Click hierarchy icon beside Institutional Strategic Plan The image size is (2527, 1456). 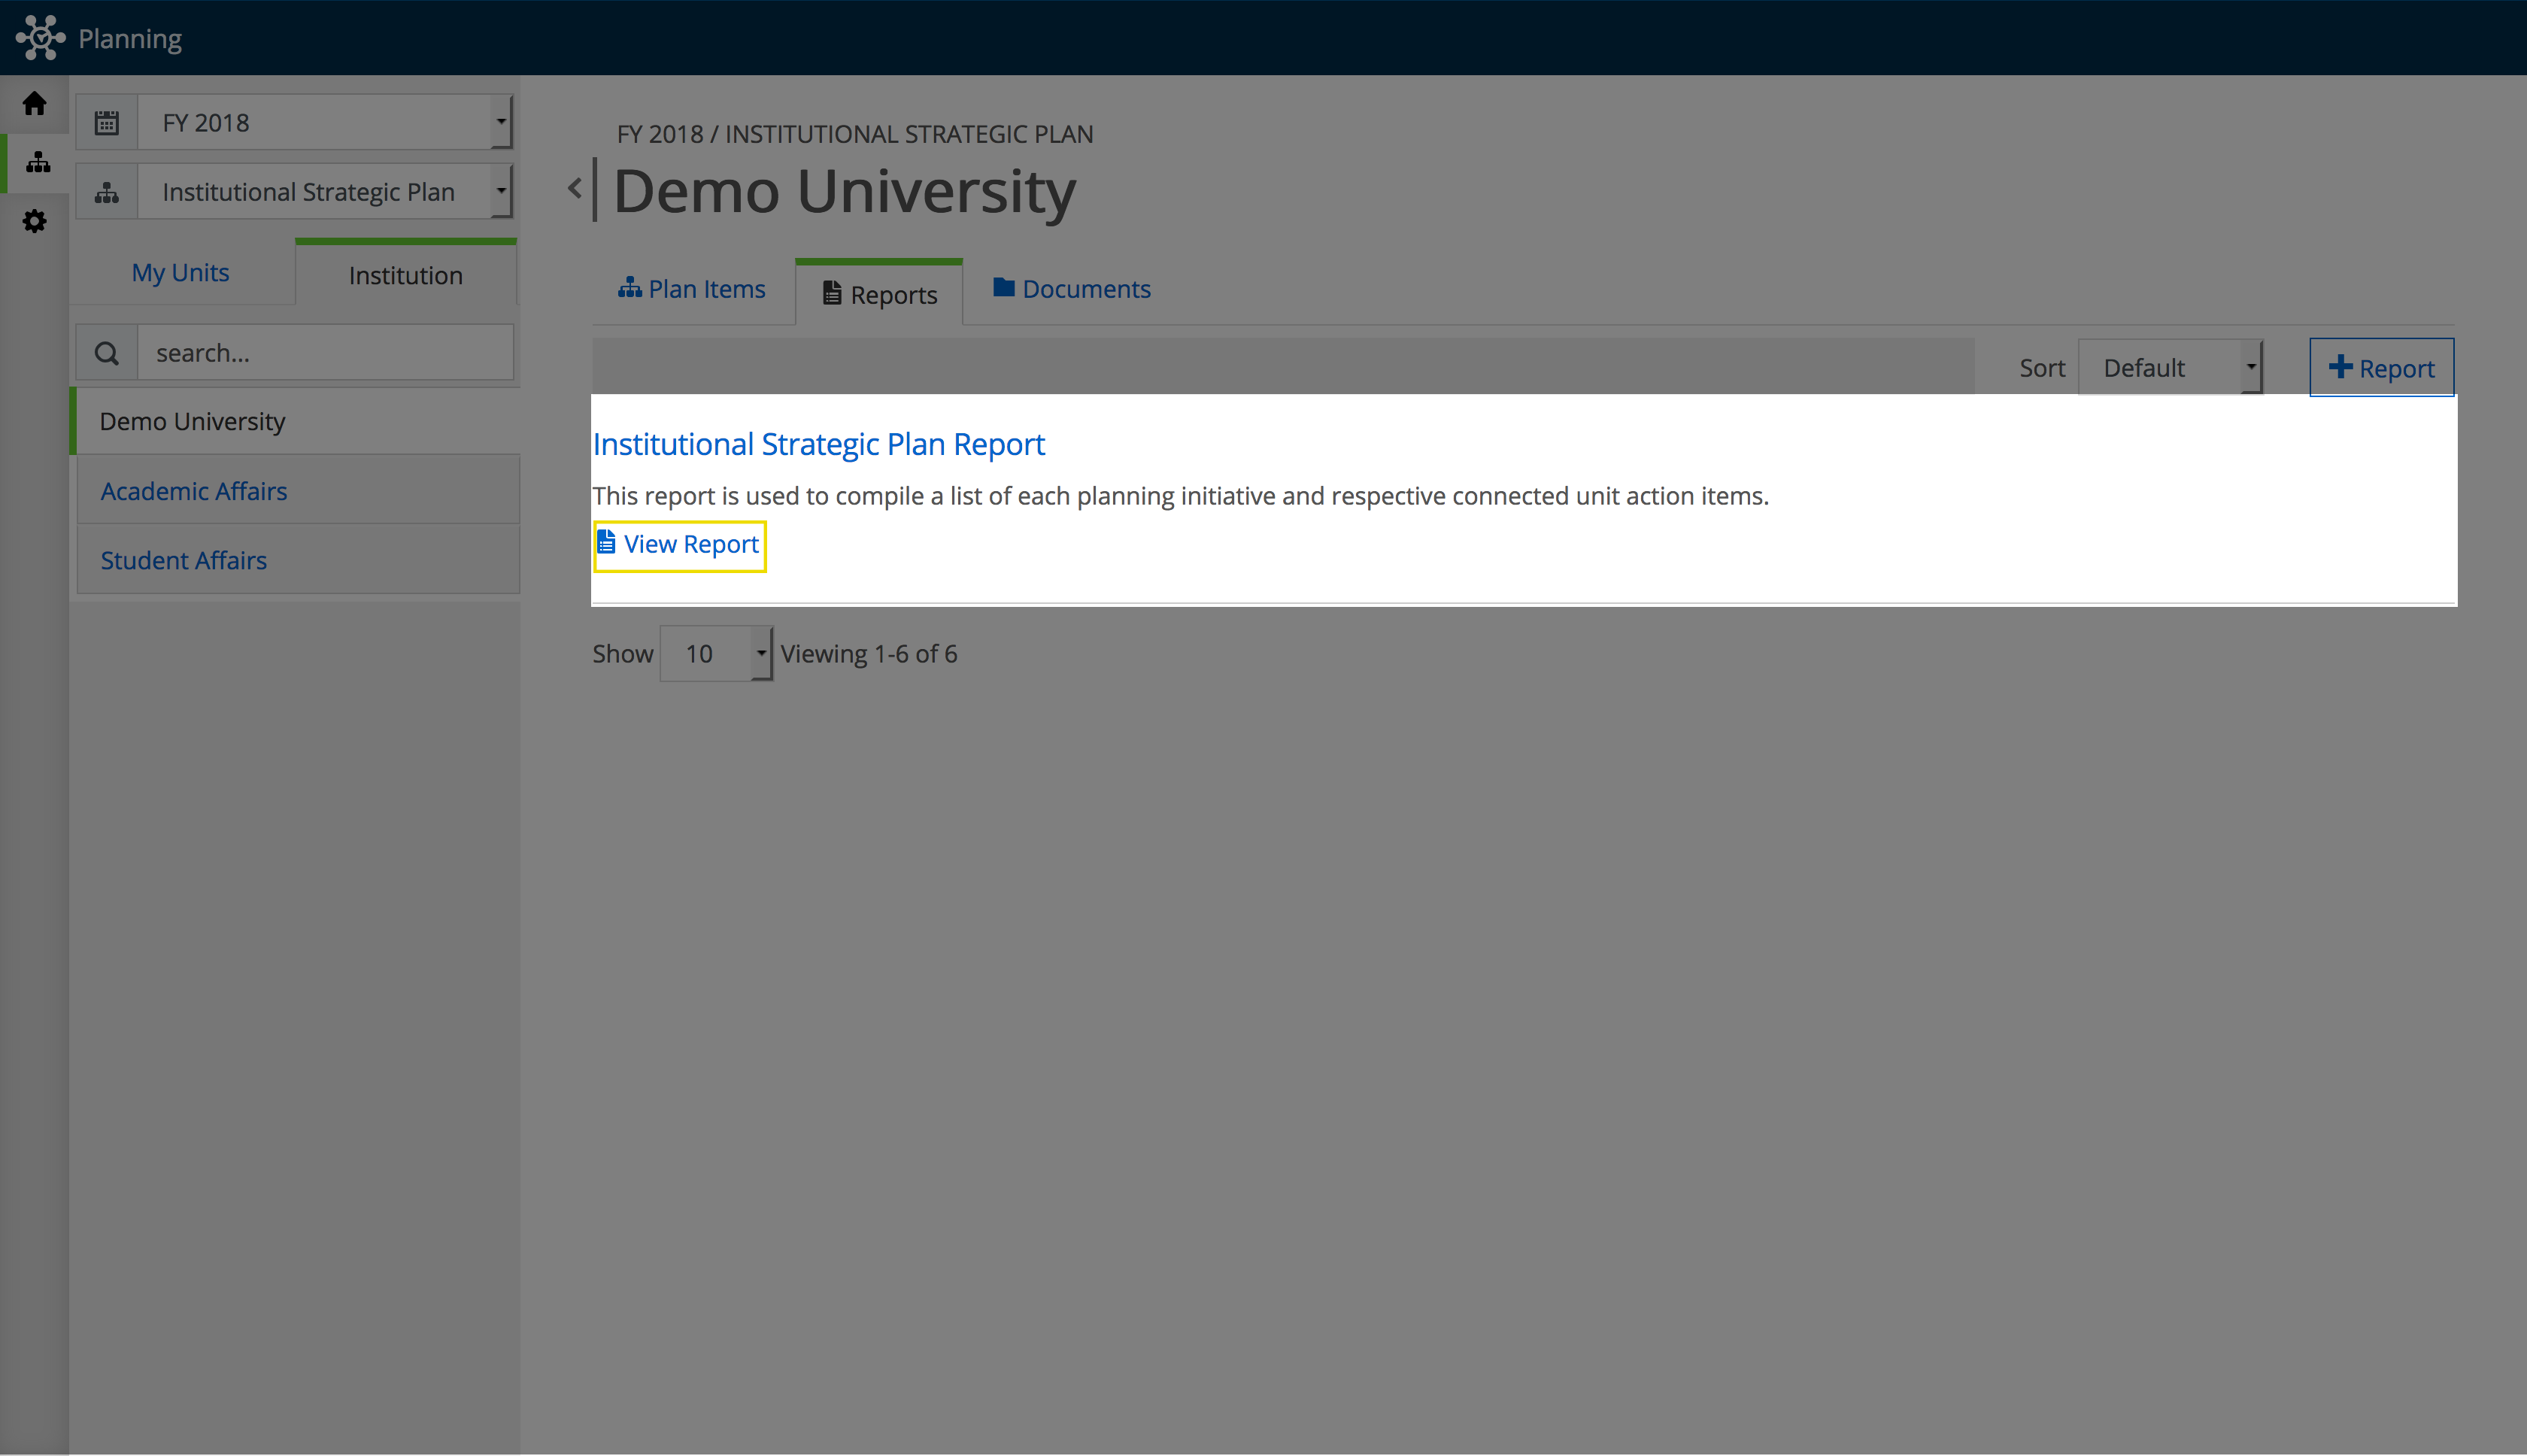pyautogui.click(x=107, y=192)
